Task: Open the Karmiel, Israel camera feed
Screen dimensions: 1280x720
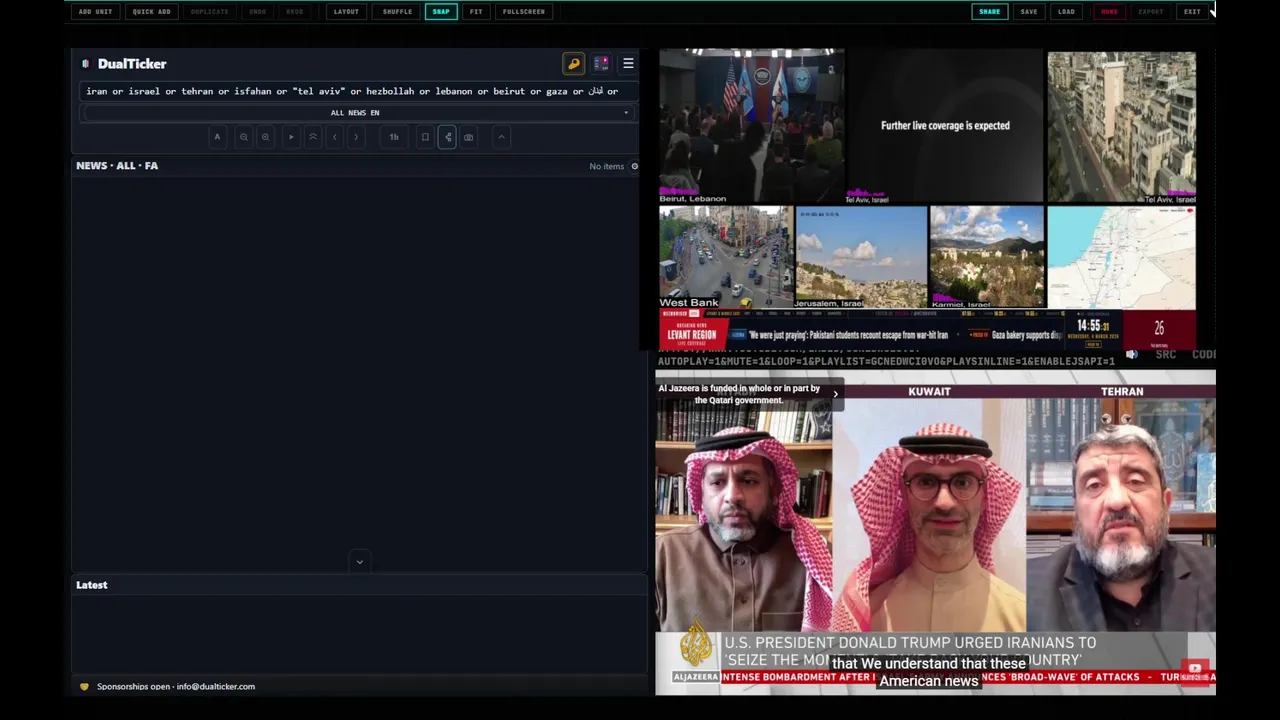Action: click(987, 257)
